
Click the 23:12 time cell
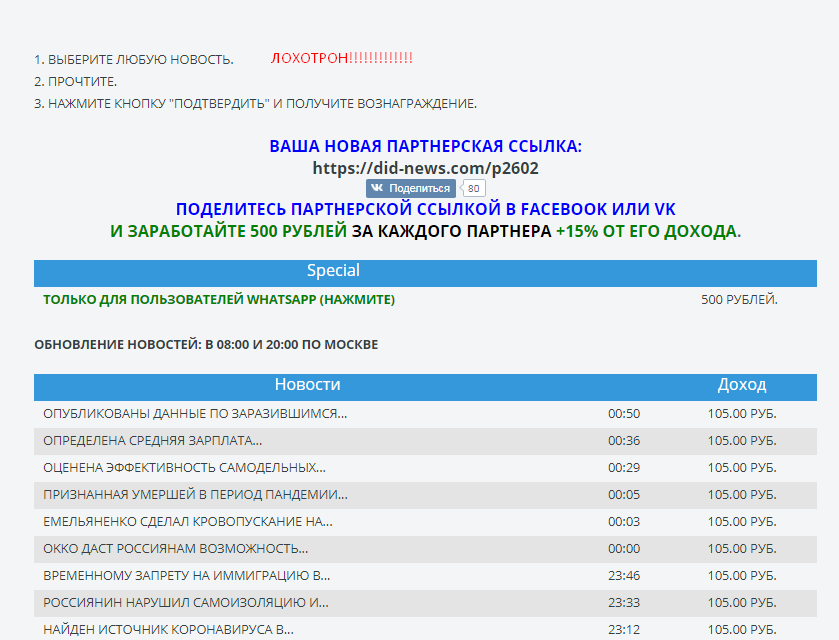click(x=624, y=630)
